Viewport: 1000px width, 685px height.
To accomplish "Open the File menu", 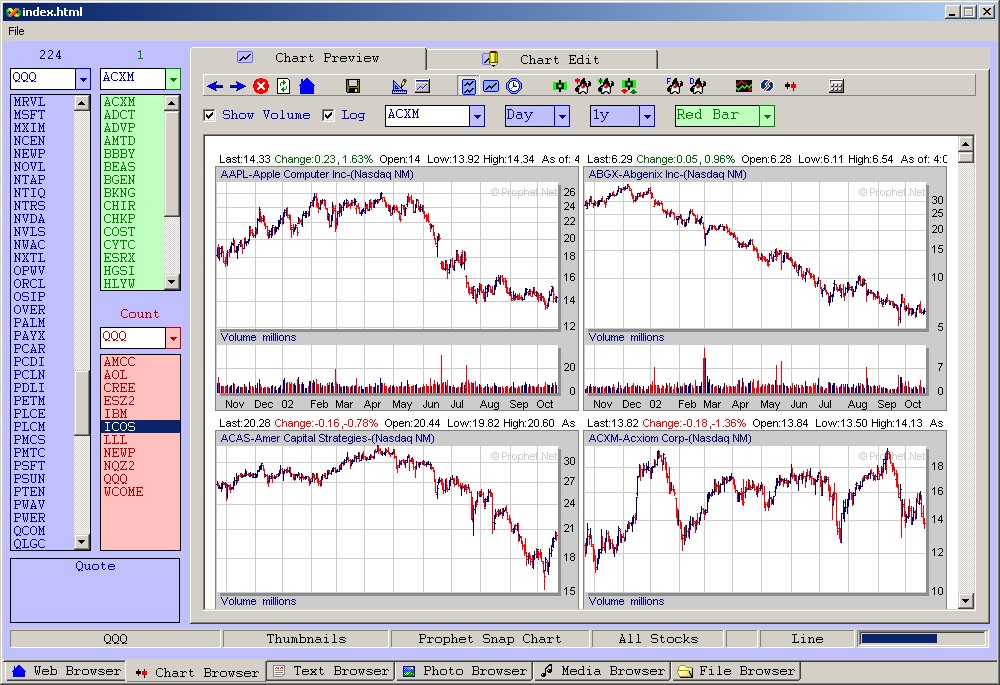I will pos(16,31).
